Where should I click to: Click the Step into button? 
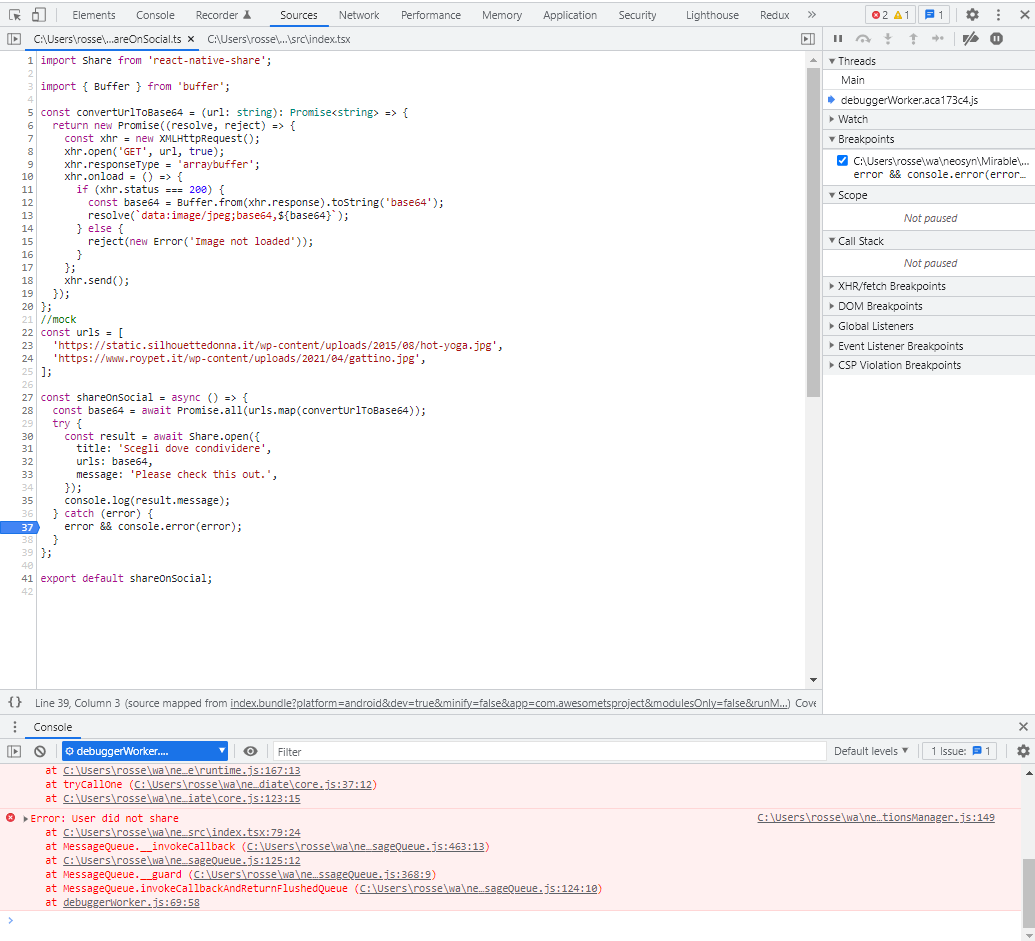[888, 39]
